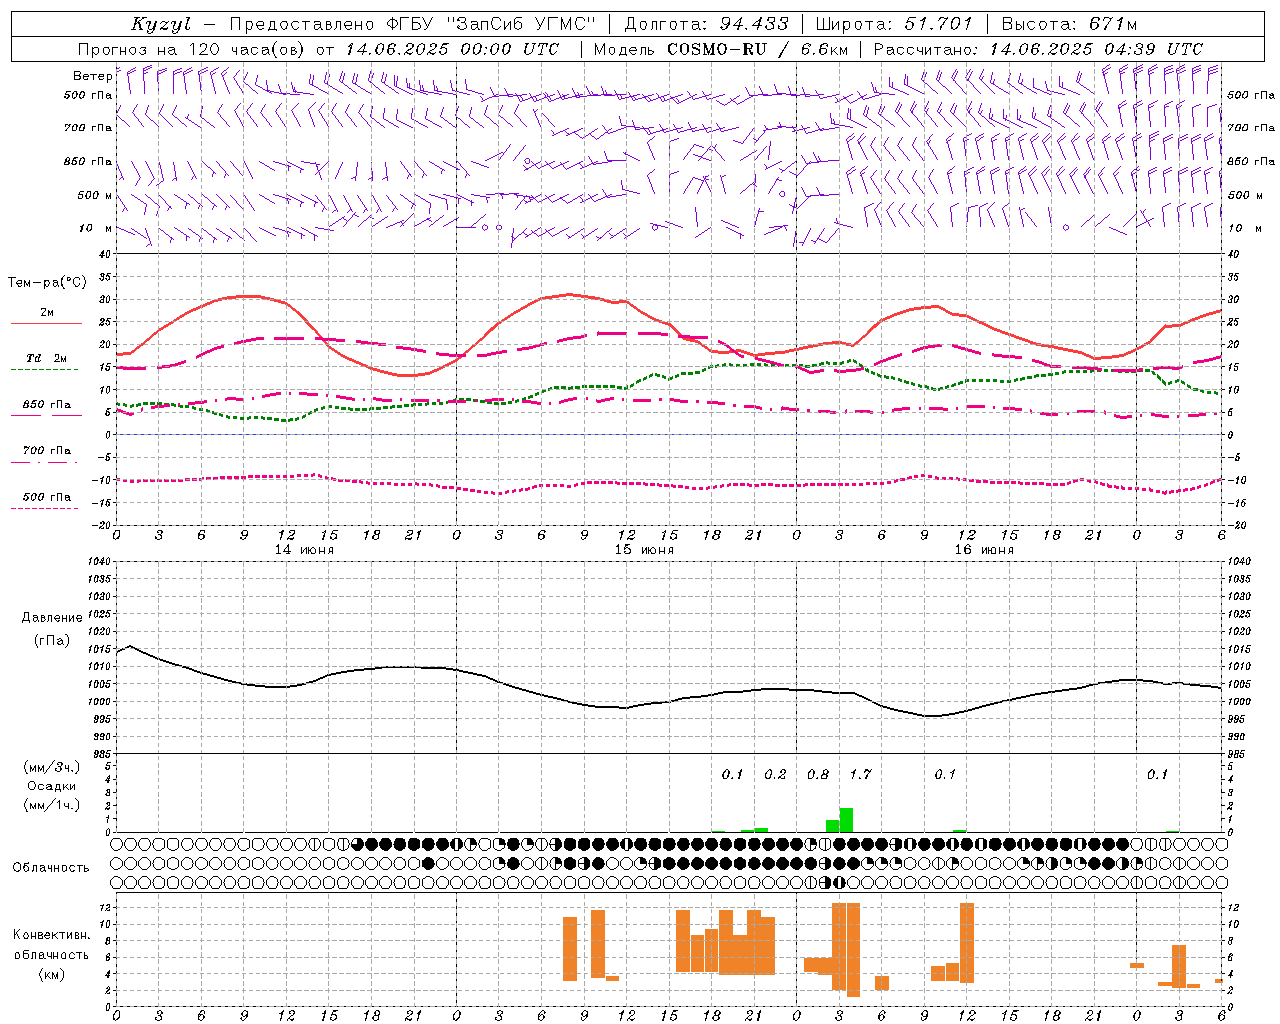Click the '(мм/1ч.)' precipitation unit label
Viewport: 1280px width, 1024px height.
pyautogui.click(x=51, y=805)
